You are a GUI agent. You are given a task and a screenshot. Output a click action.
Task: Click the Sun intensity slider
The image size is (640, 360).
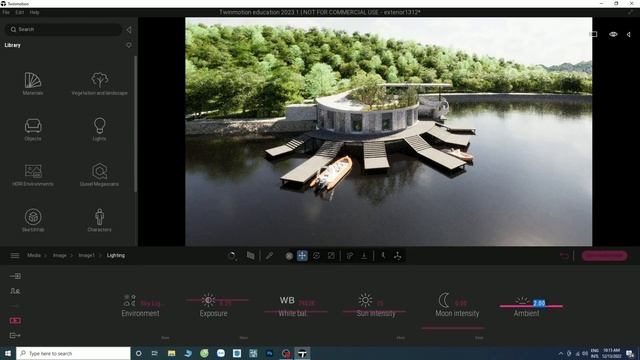(x=374, y=312)
